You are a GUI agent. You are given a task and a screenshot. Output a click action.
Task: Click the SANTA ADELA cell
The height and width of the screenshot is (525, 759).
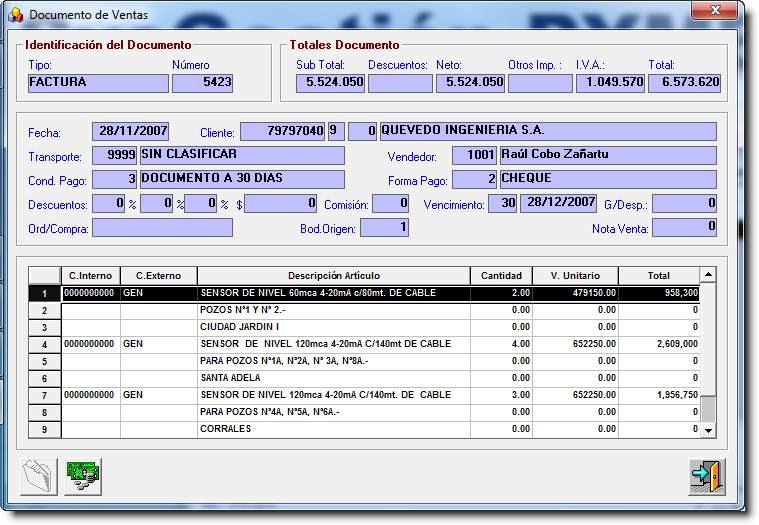pos(334,378)
